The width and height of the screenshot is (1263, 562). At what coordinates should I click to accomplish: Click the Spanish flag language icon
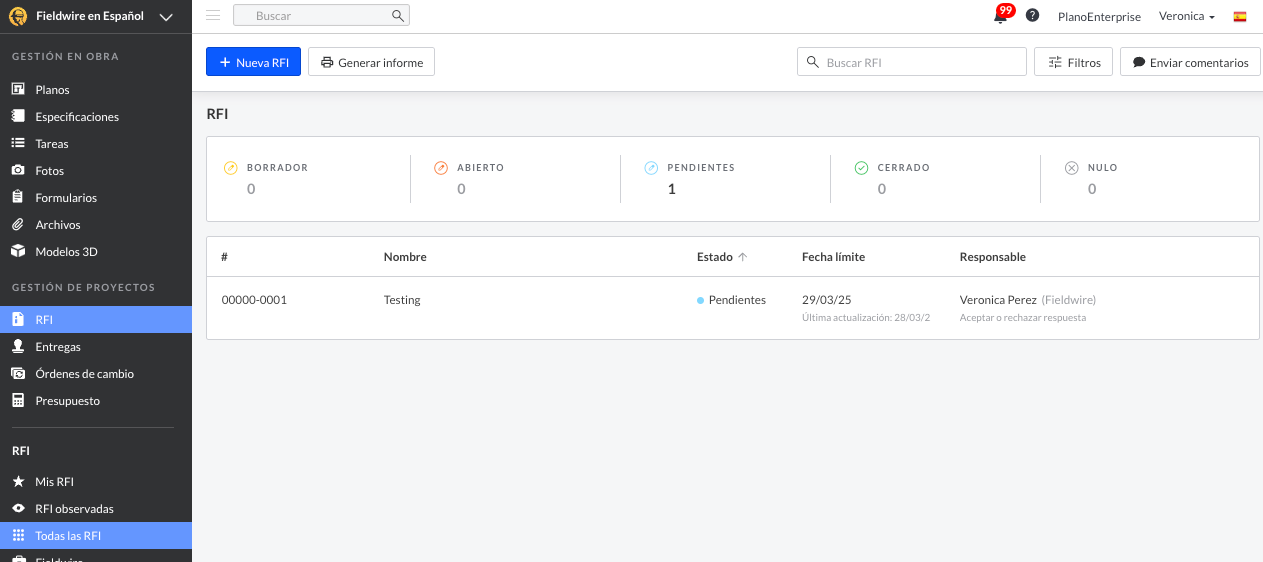(1240, 17)
